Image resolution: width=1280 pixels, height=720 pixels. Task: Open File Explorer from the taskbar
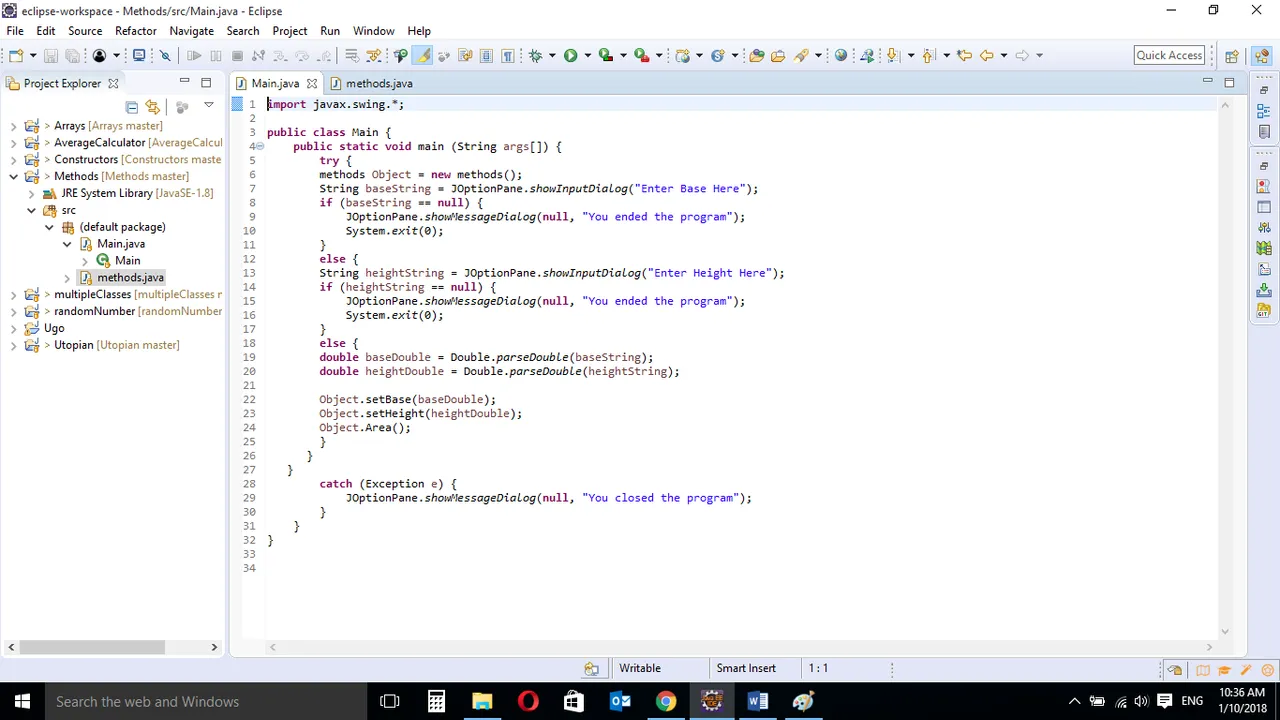coord(482,701)
